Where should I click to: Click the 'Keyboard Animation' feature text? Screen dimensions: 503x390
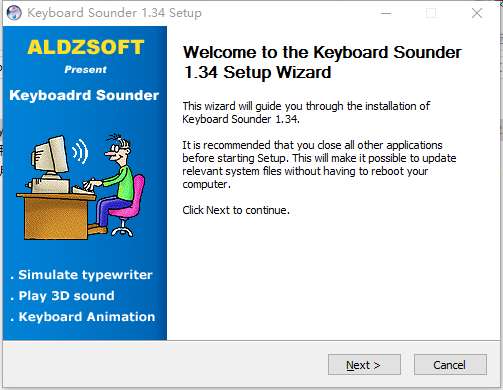click(x=87, y=317)
